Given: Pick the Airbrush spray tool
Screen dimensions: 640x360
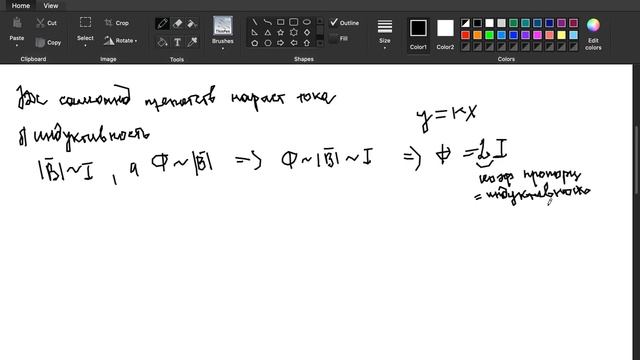Looking at the screenshot, I should pyautogui.click(x=192, y=23).
